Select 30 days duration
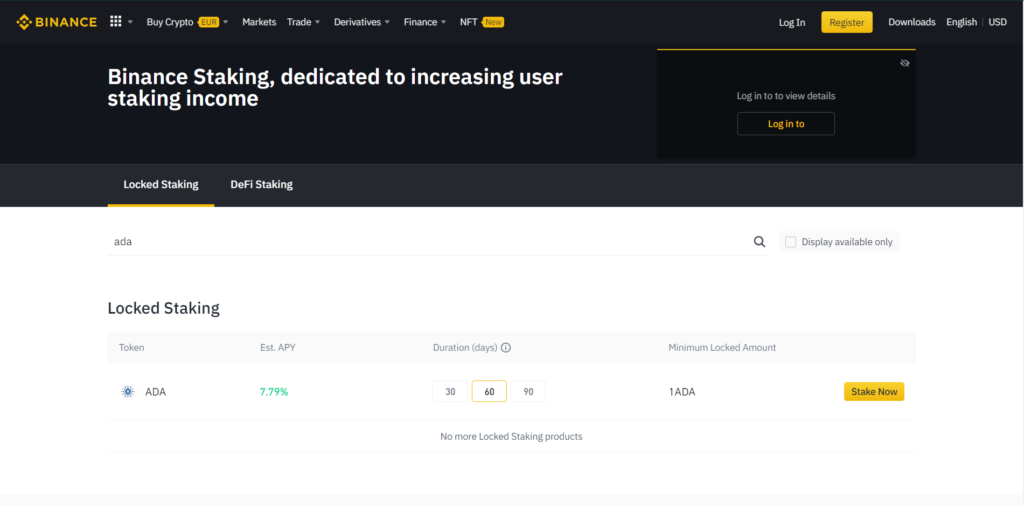 point(450,392)
